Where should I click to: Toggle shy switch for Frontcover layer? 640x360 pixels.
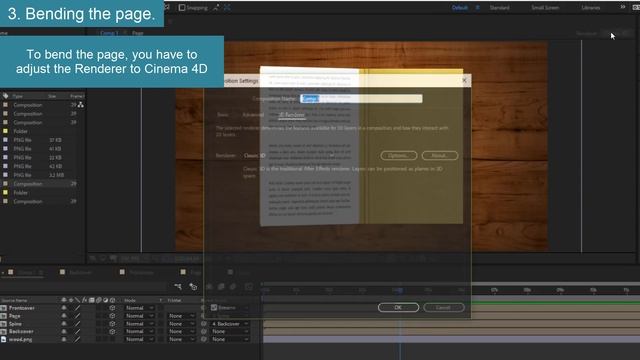tap(64, 308)
